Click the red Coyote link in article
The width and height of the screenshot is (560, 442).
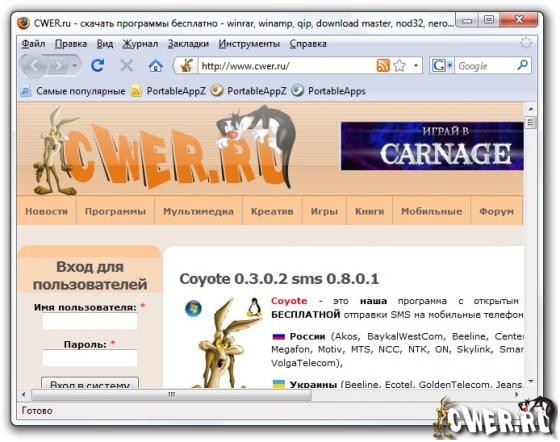(289, 301)
